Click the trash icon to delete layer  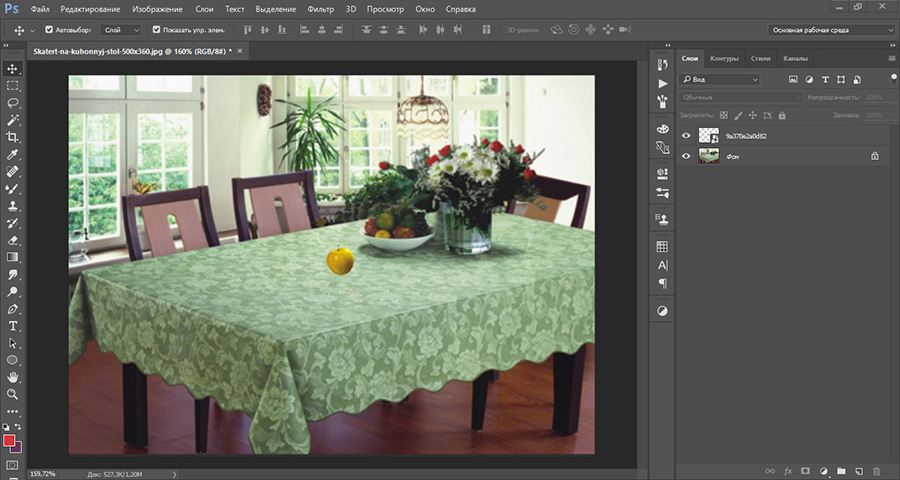pos(876,470)
